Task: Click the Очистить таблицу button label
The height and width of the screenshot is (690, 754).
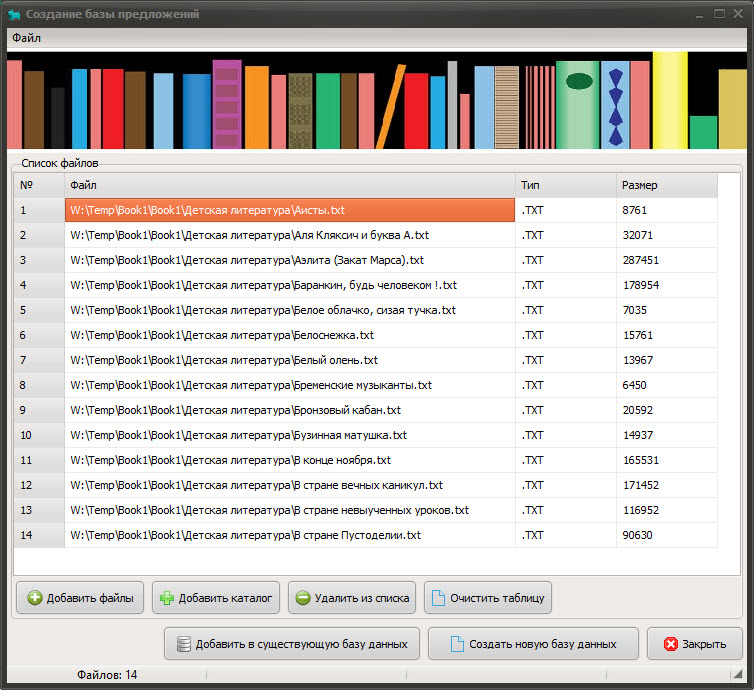Action: [497, 598]
